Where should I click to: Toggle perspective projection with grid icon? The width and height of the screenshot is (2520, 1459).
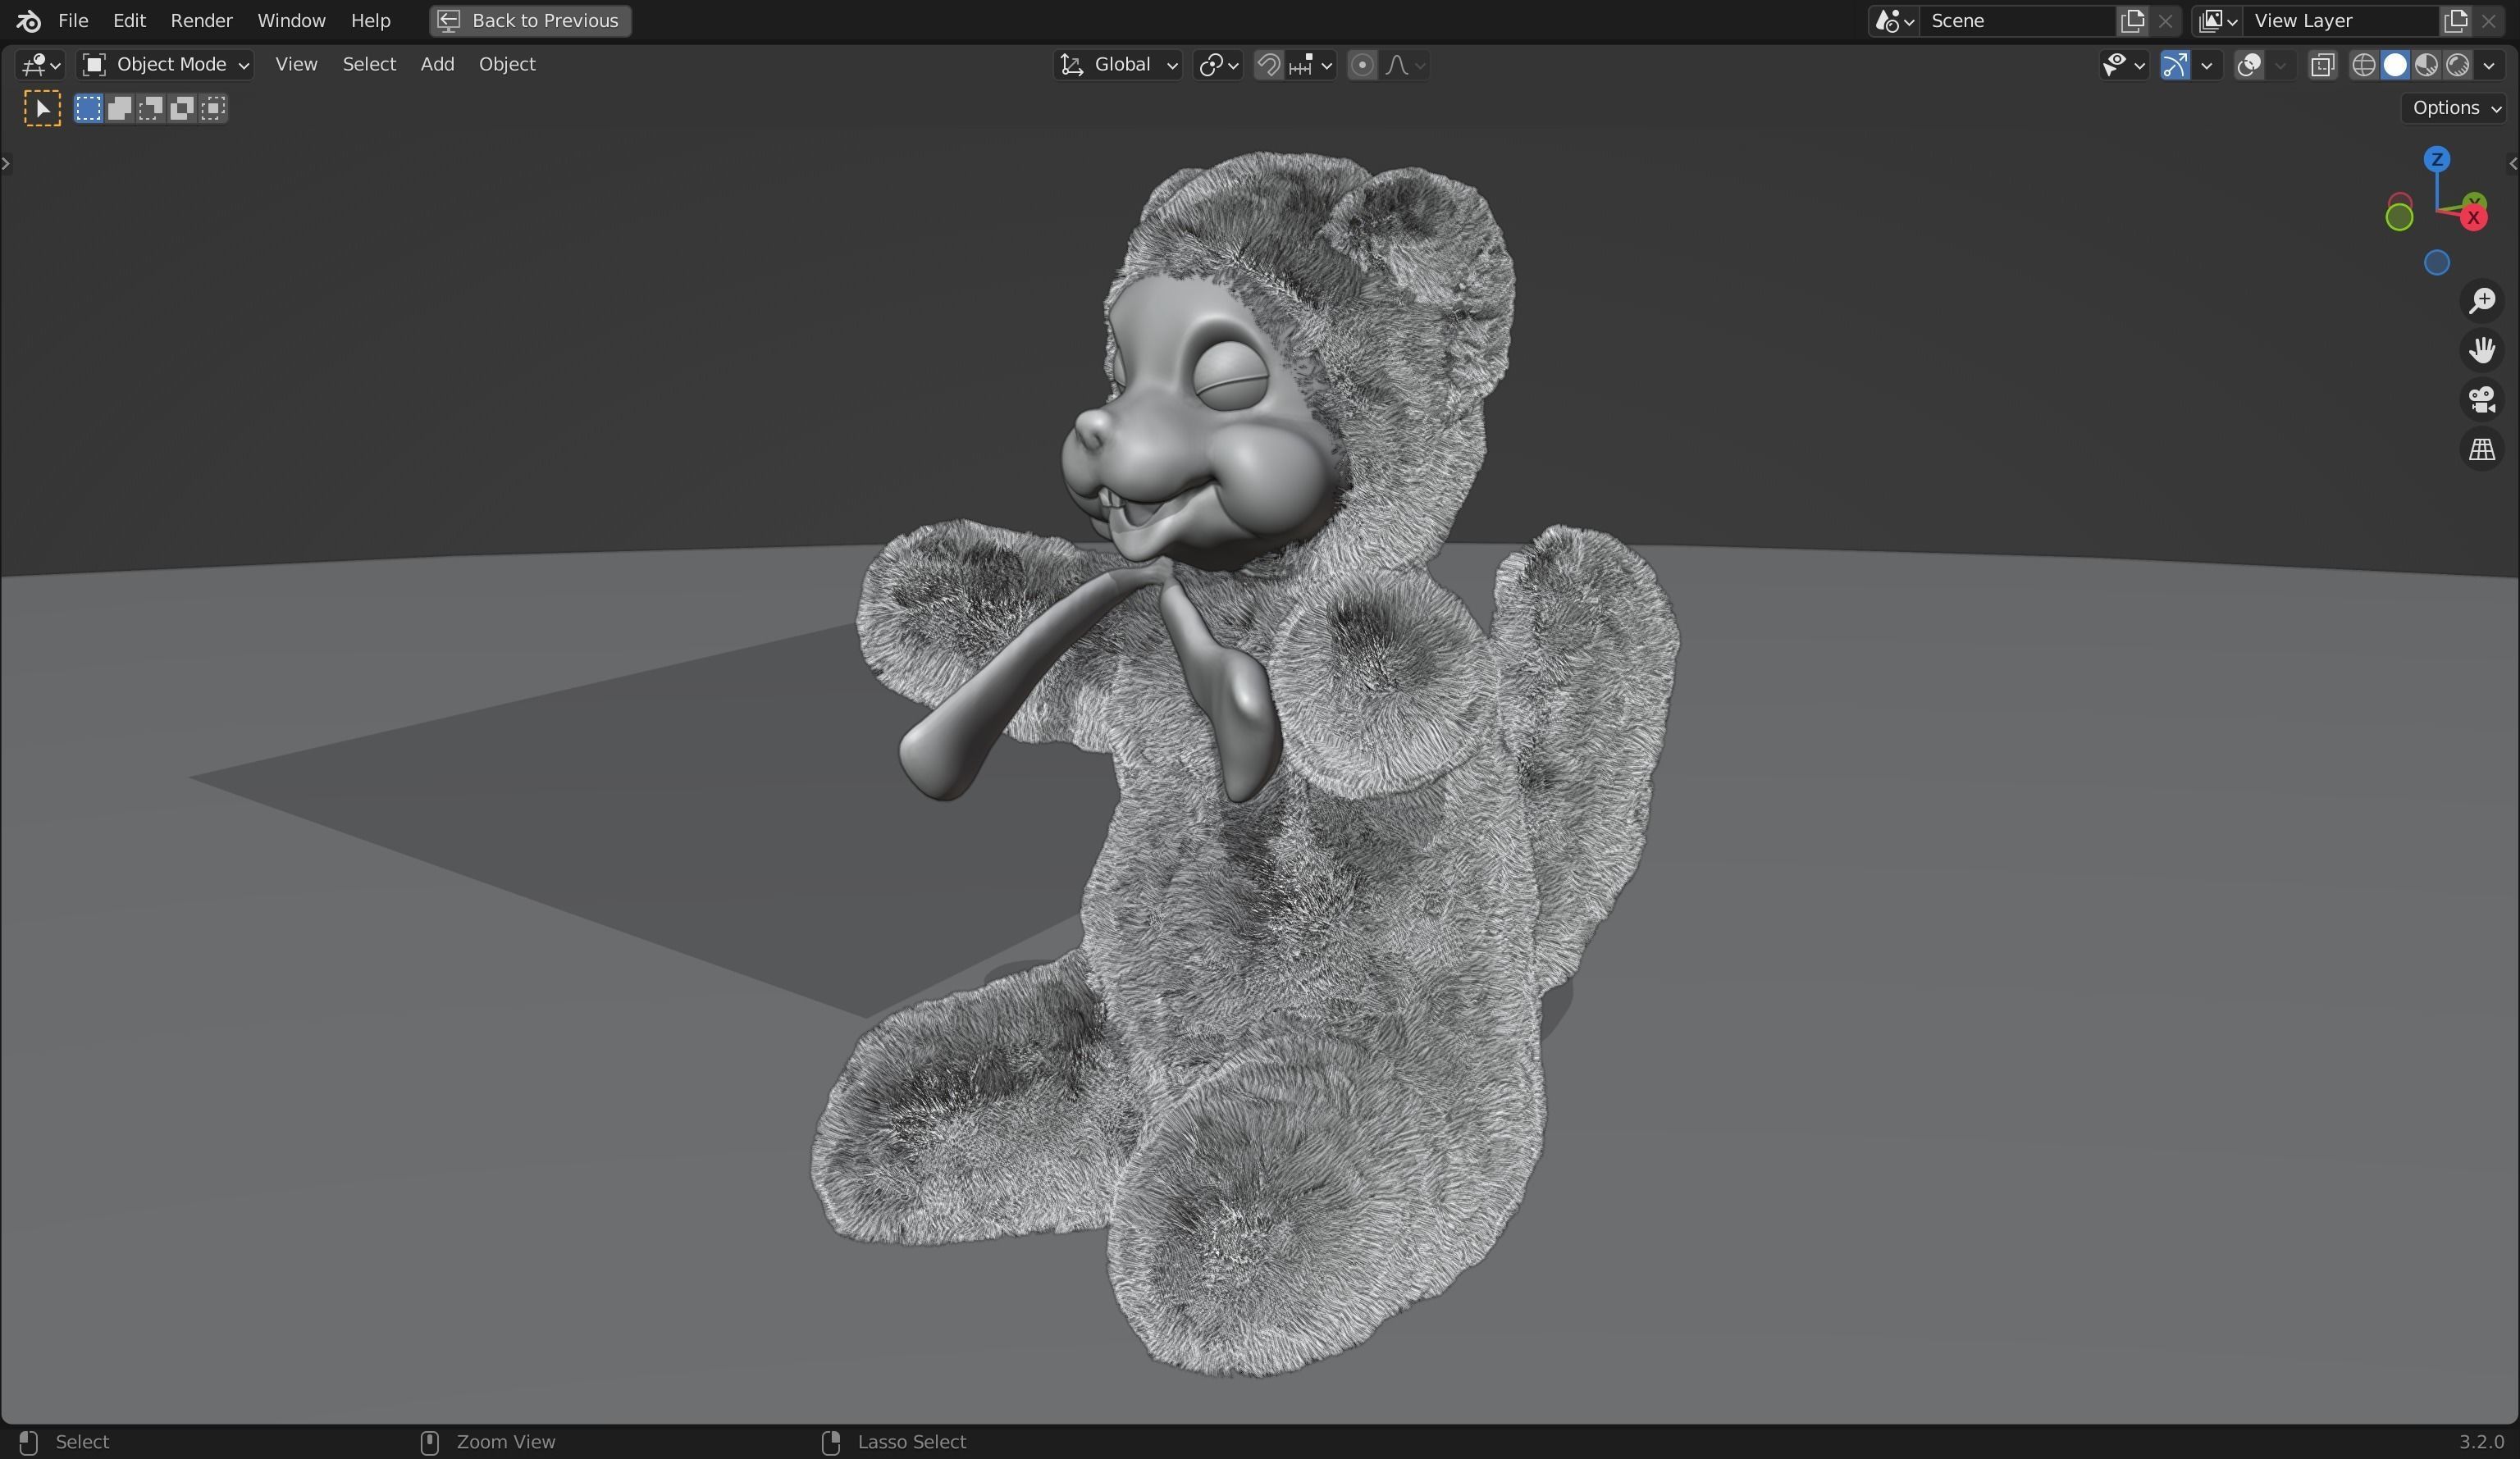[2483, 448]
